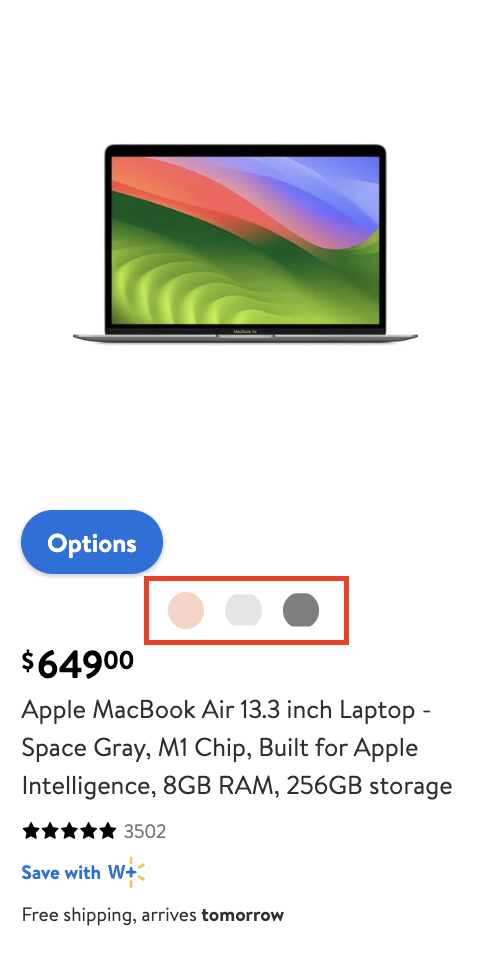The height and width of the screenshot is (970, 488).
Task: Click the Walmart+ spark icon
Action: tap(137, 872)
